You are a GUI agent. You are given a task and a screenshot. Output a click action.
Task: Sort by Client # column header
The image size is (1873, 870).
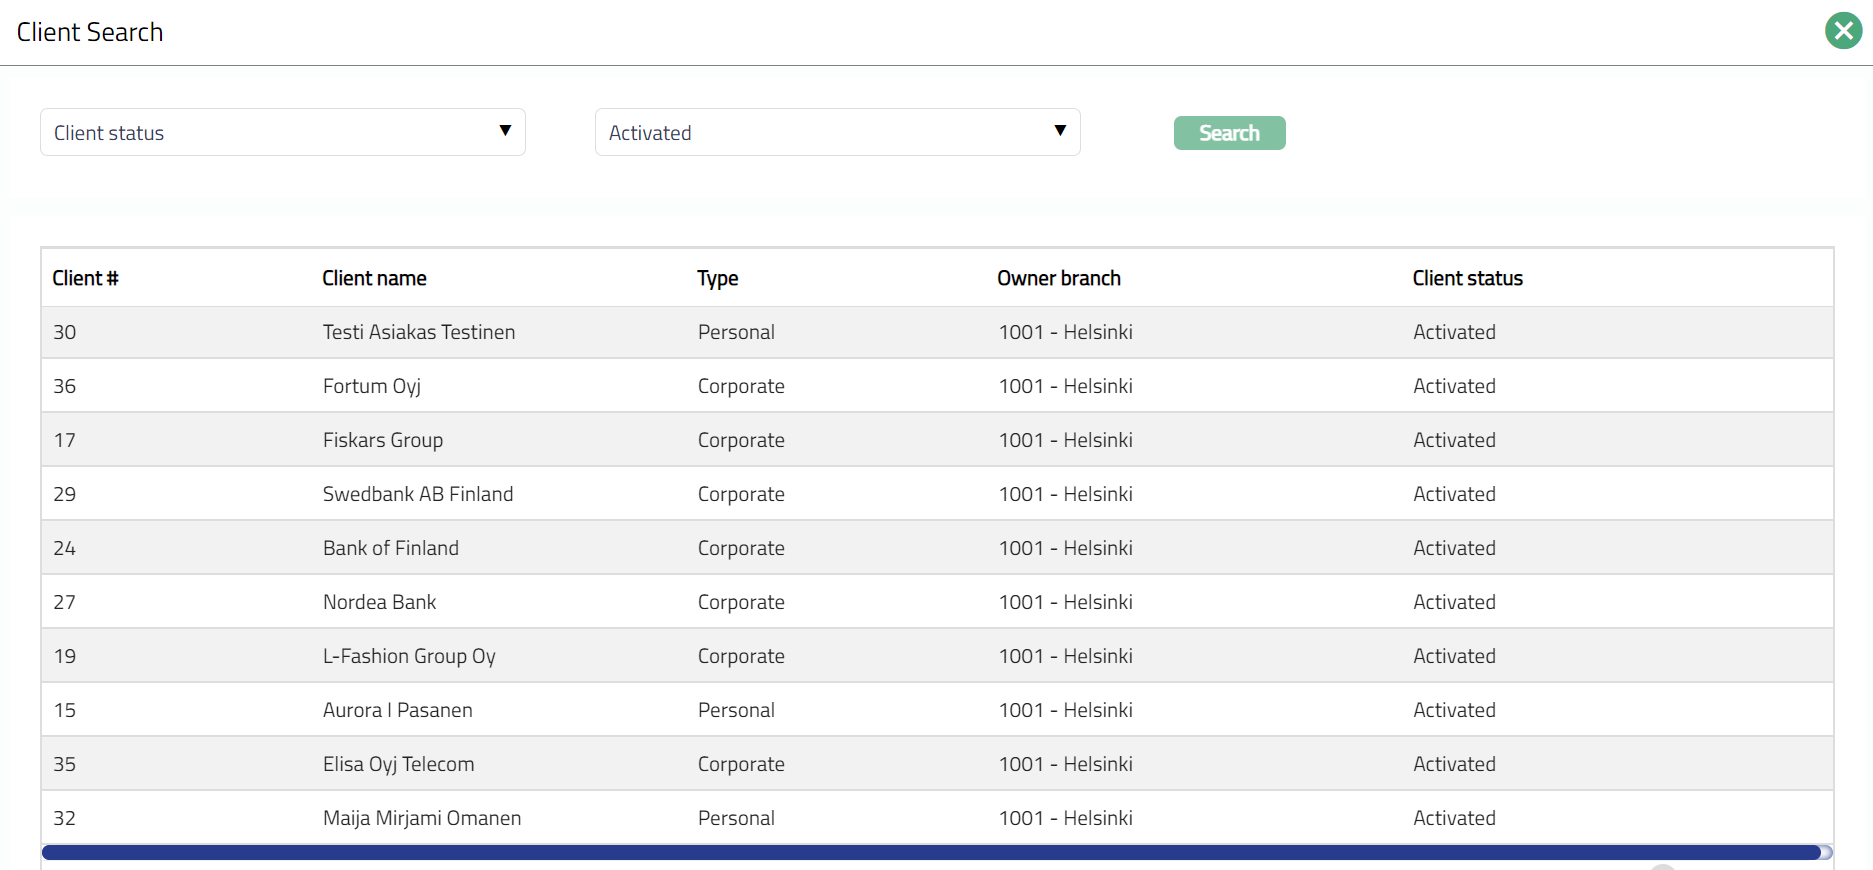[x=85, y=278]
